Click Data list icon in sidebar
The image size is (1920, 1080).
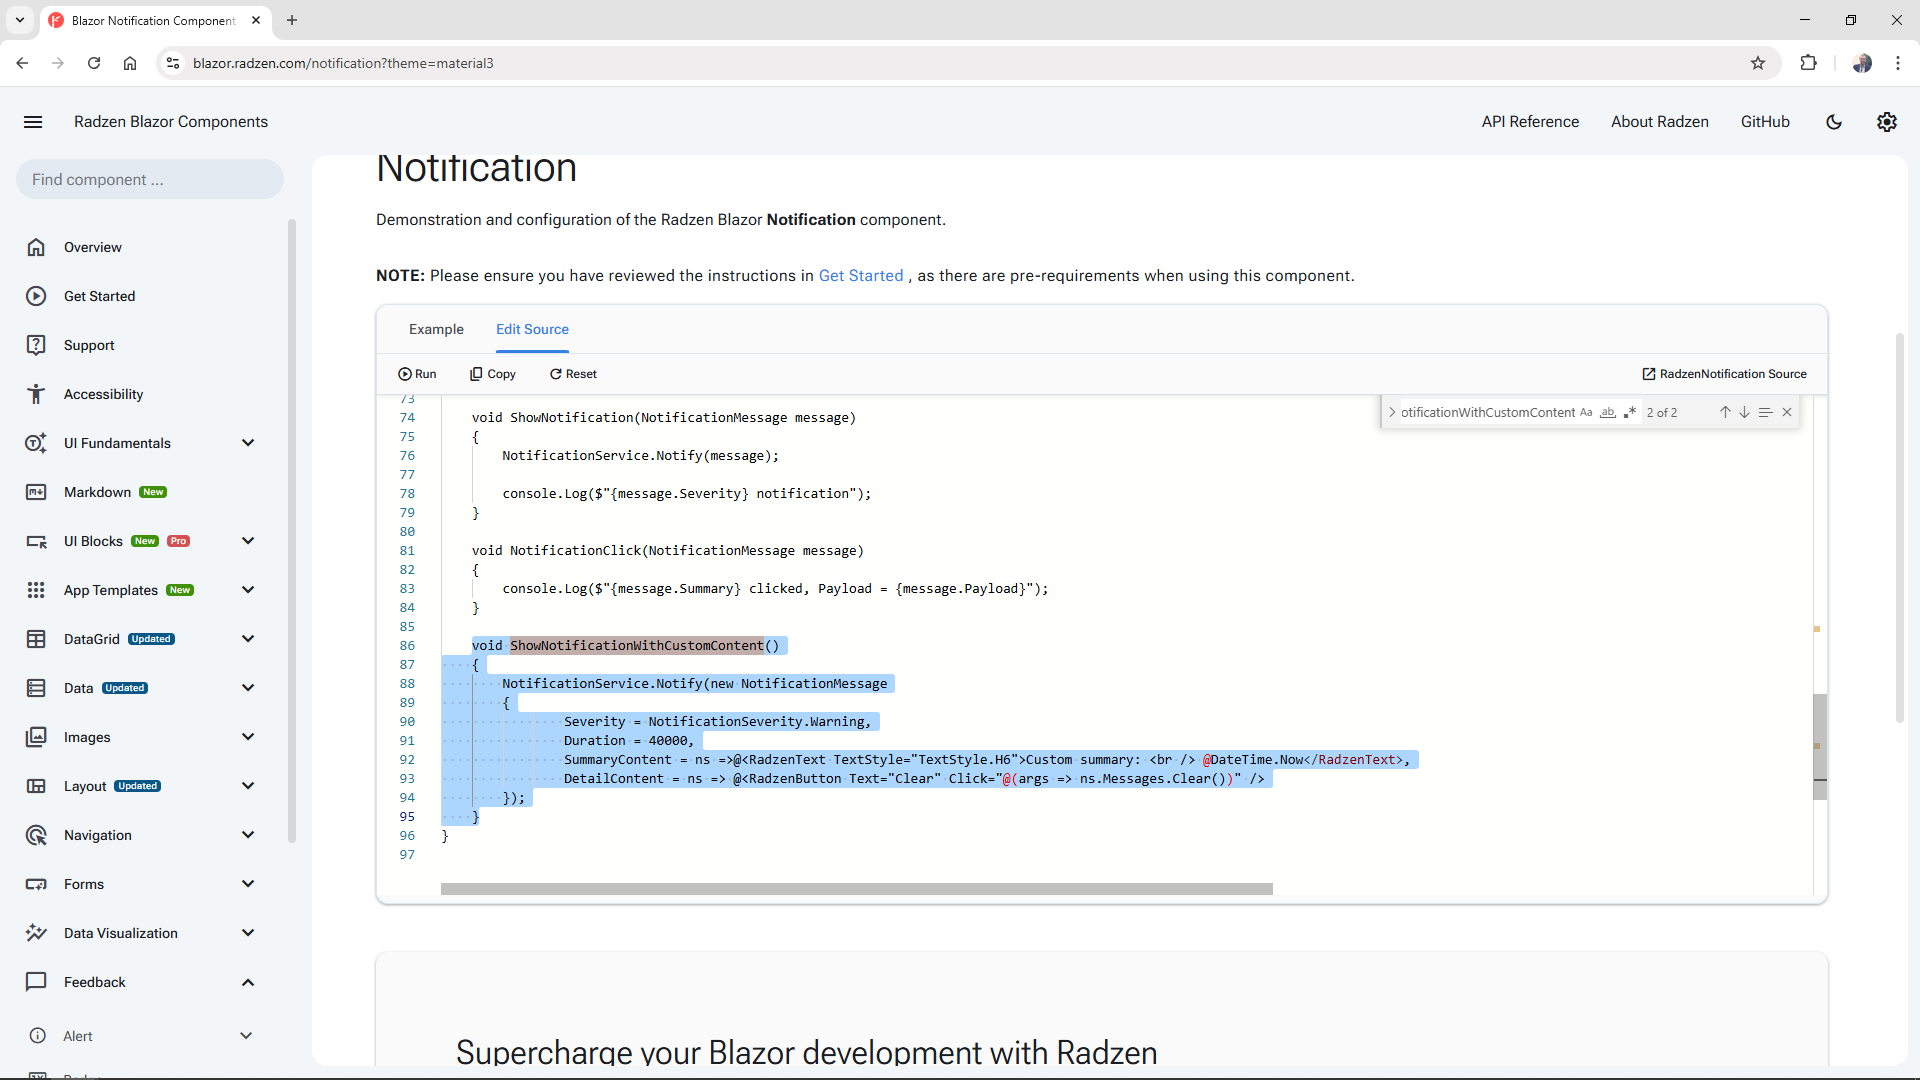pyautogui.click(x=36, y=688)
